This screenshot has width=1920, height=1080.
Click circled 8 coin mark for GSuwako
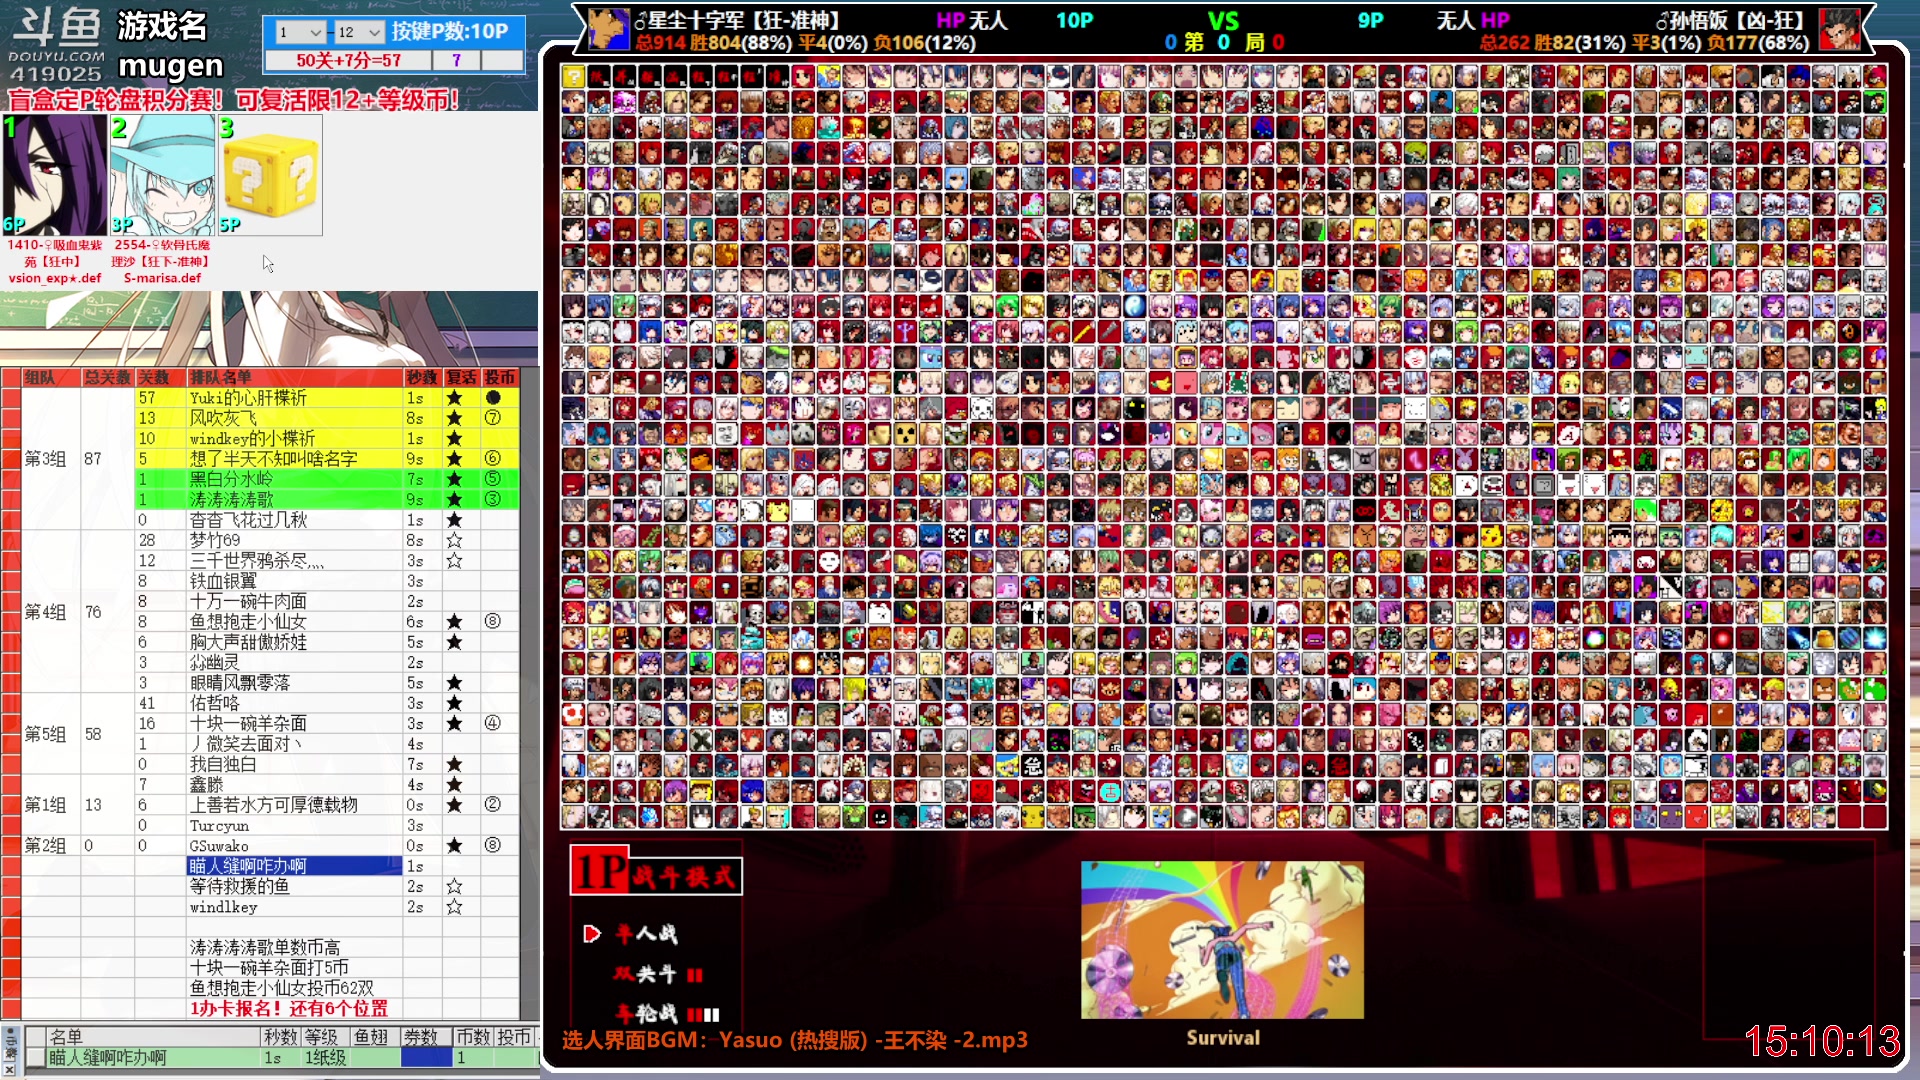click(x=493, y=846)
